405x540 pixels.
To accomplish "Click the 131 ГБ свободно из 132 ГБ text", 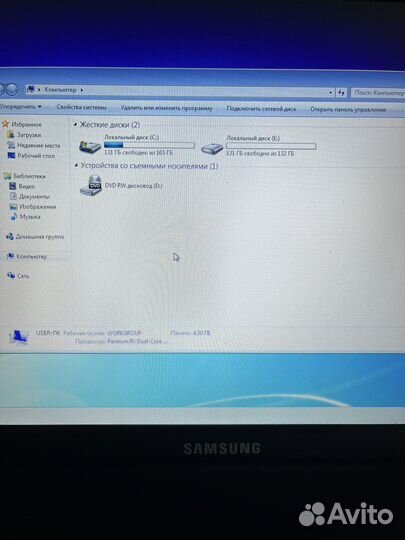I will [260, 153].
